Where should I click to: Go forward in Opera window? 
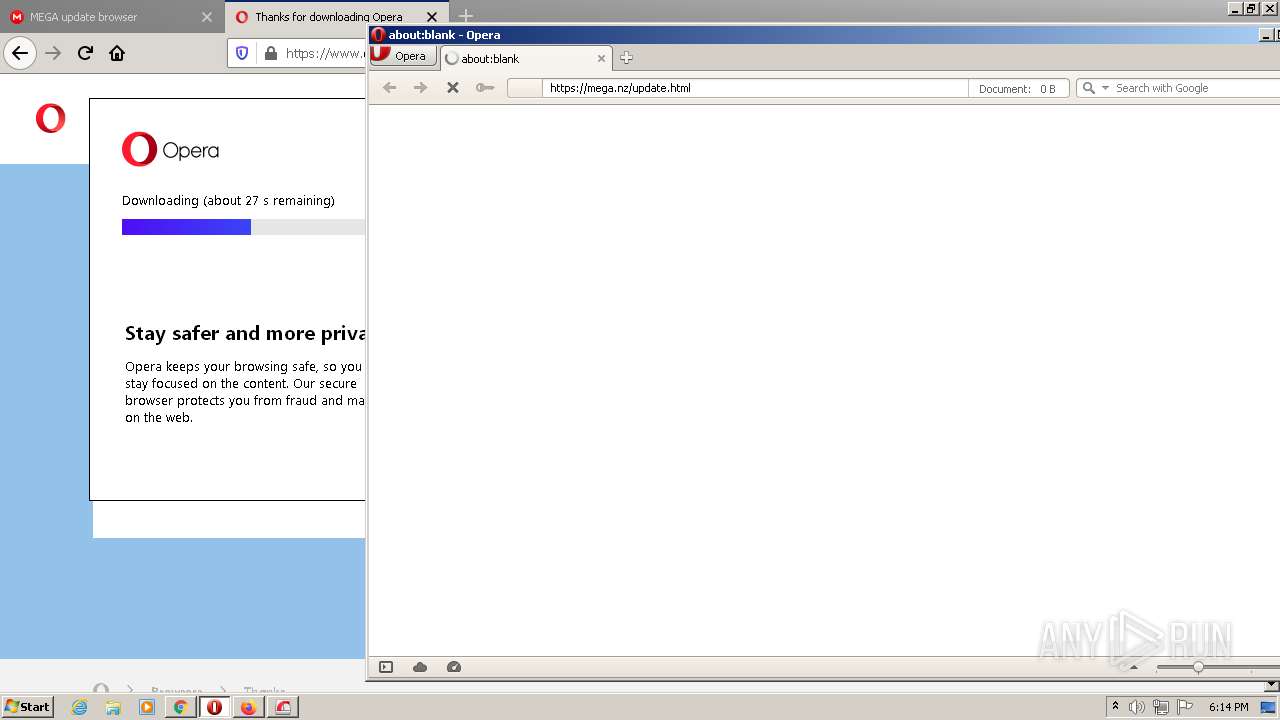click(421, 88)
